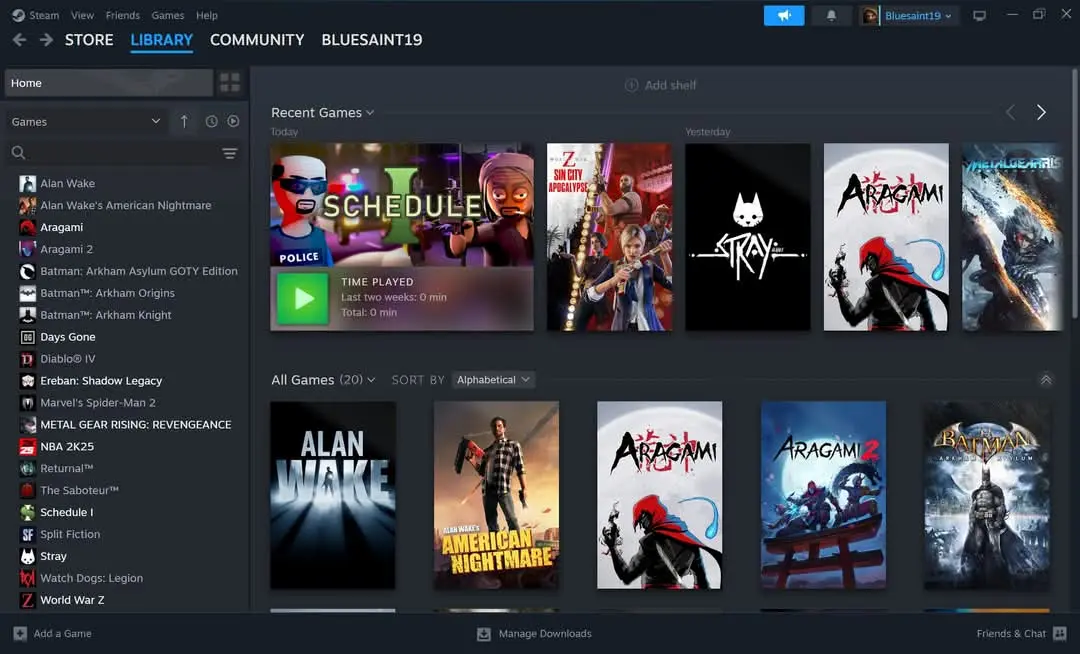Open the American Nightmare cover thumbnail
Screen dimensions: 1080x654
point(496,495)
